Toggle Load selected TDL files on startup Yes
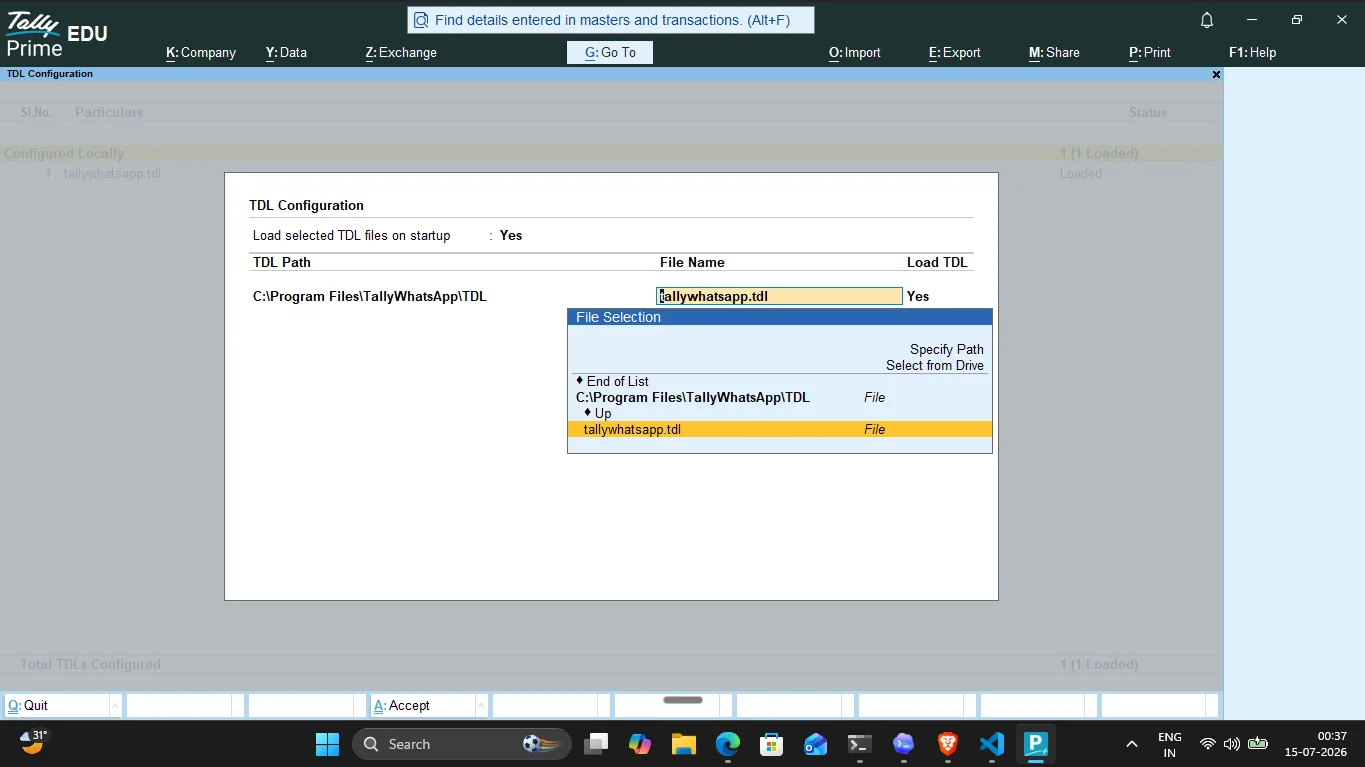Screen dimensions: 1365x767 (511, 236)
